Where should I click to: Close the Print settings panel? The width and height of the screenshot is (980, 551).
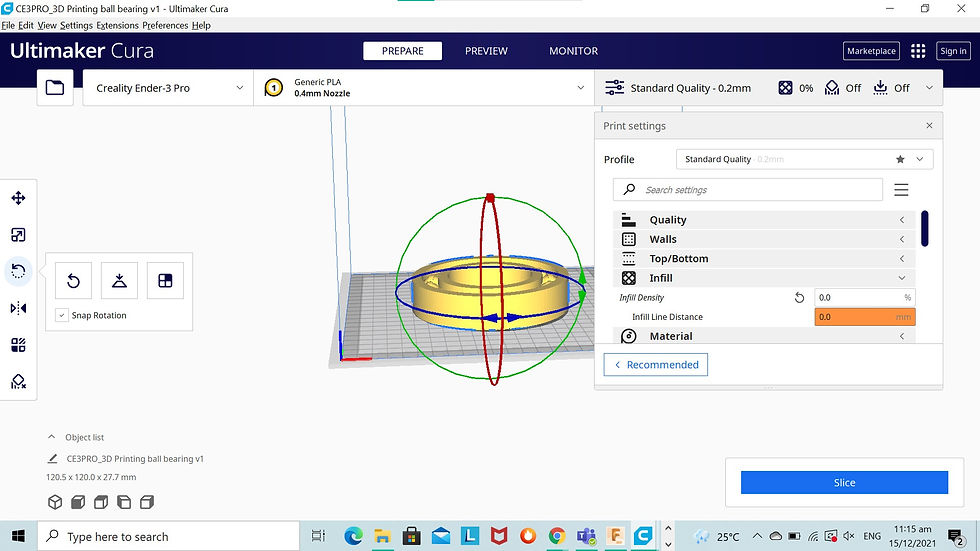coord(929,126)
